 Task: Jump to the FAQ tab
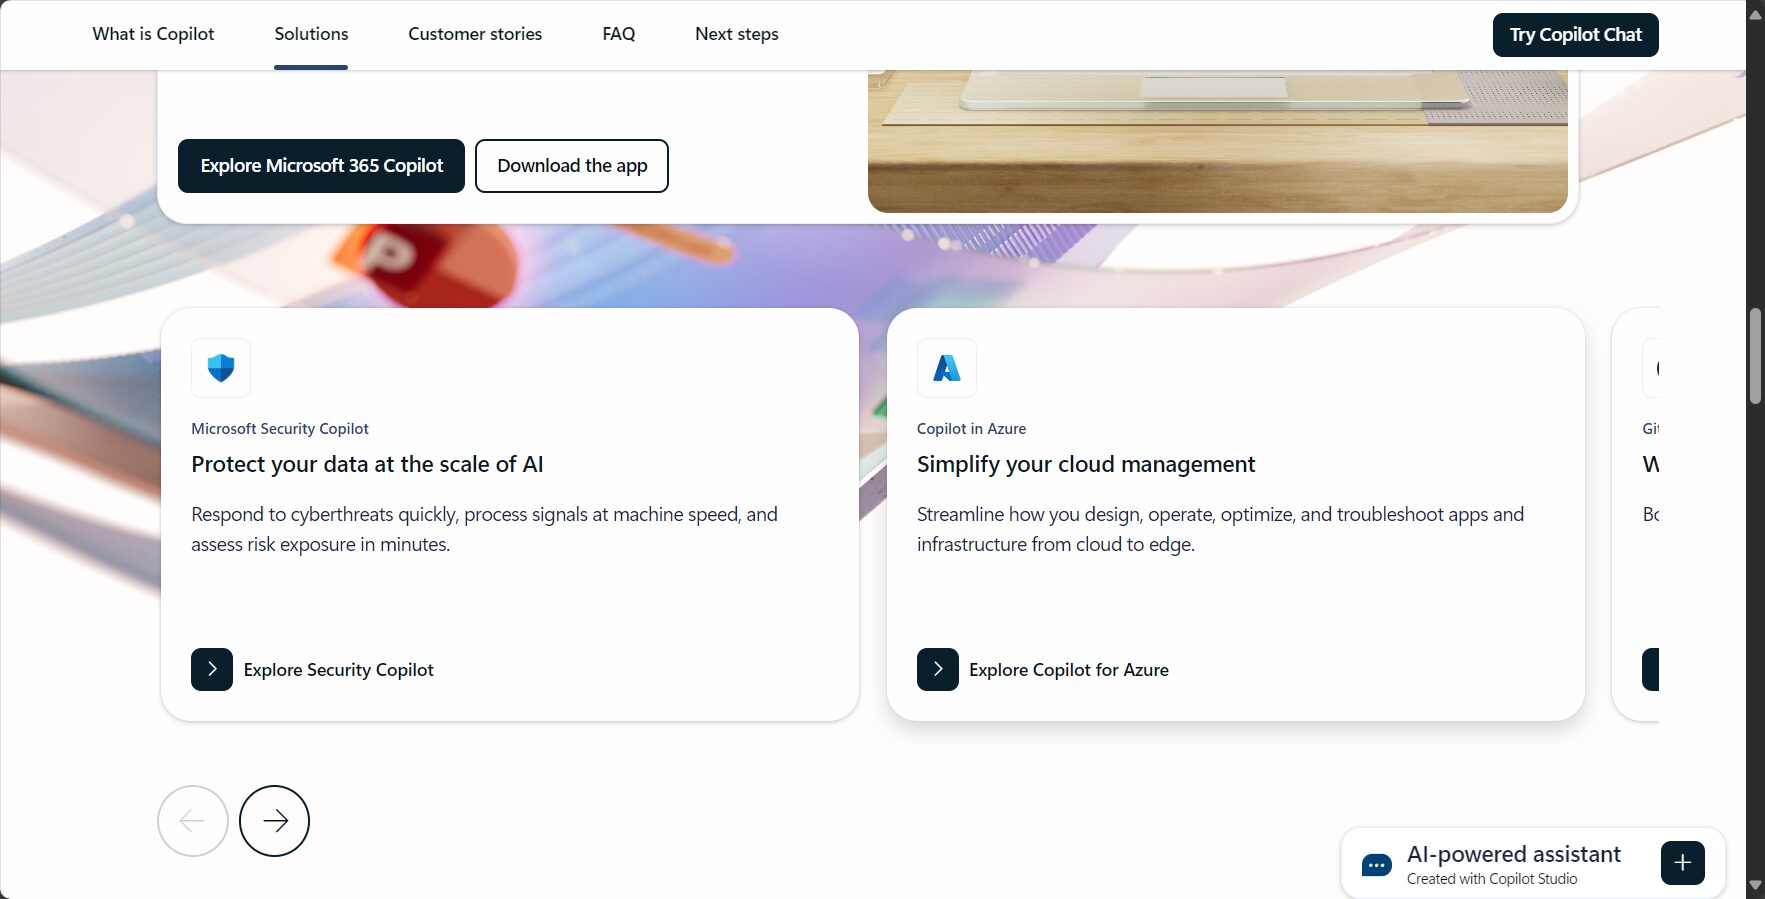(619, 34)
